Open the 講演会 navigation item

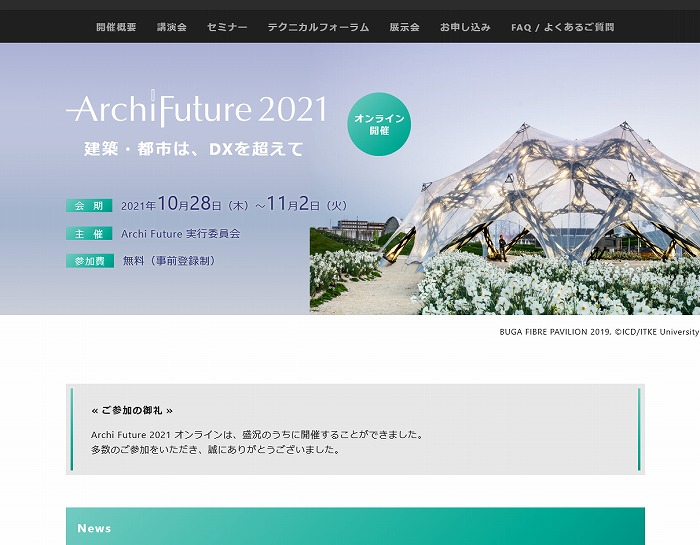tap(172, 27)
